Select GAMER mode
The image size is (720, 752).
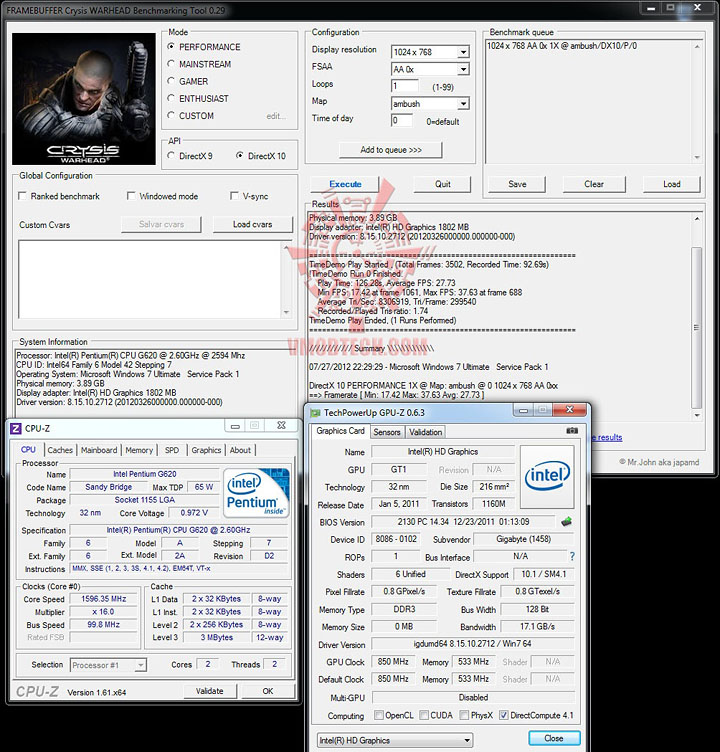point(170,81)
